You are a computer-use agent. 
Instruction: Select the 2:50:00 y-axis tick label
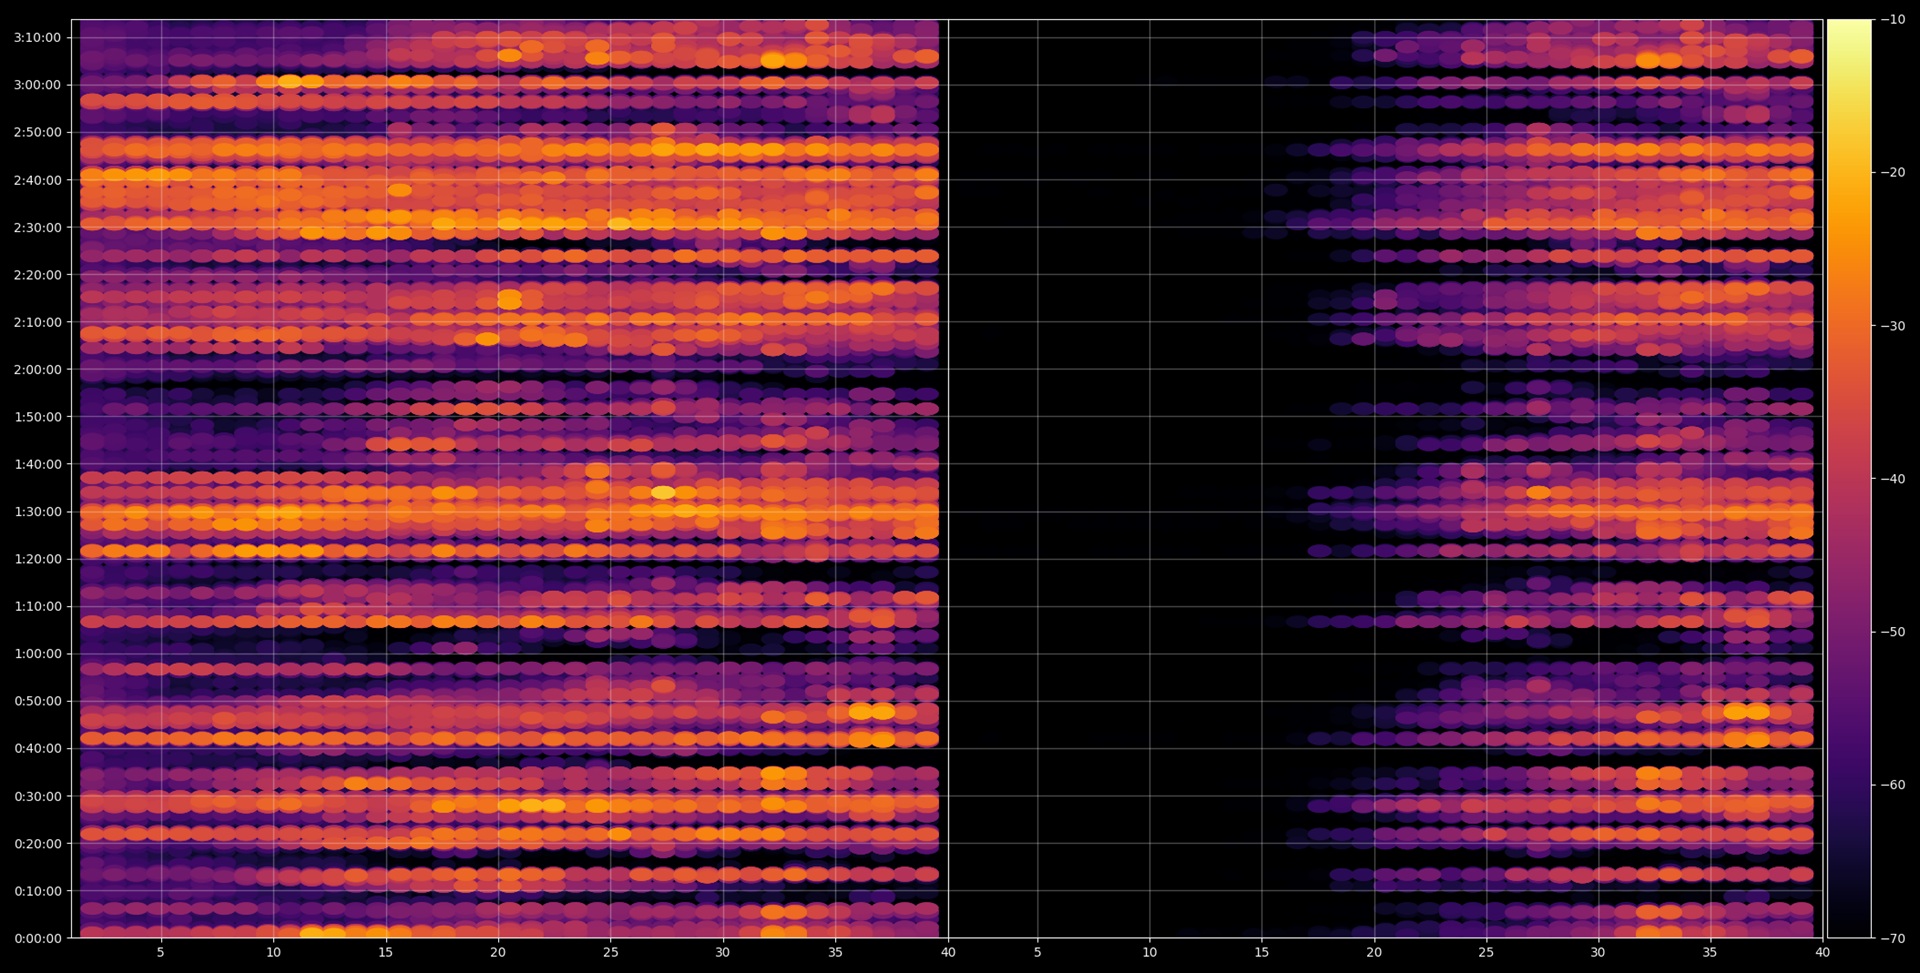[x=37, y=132]
